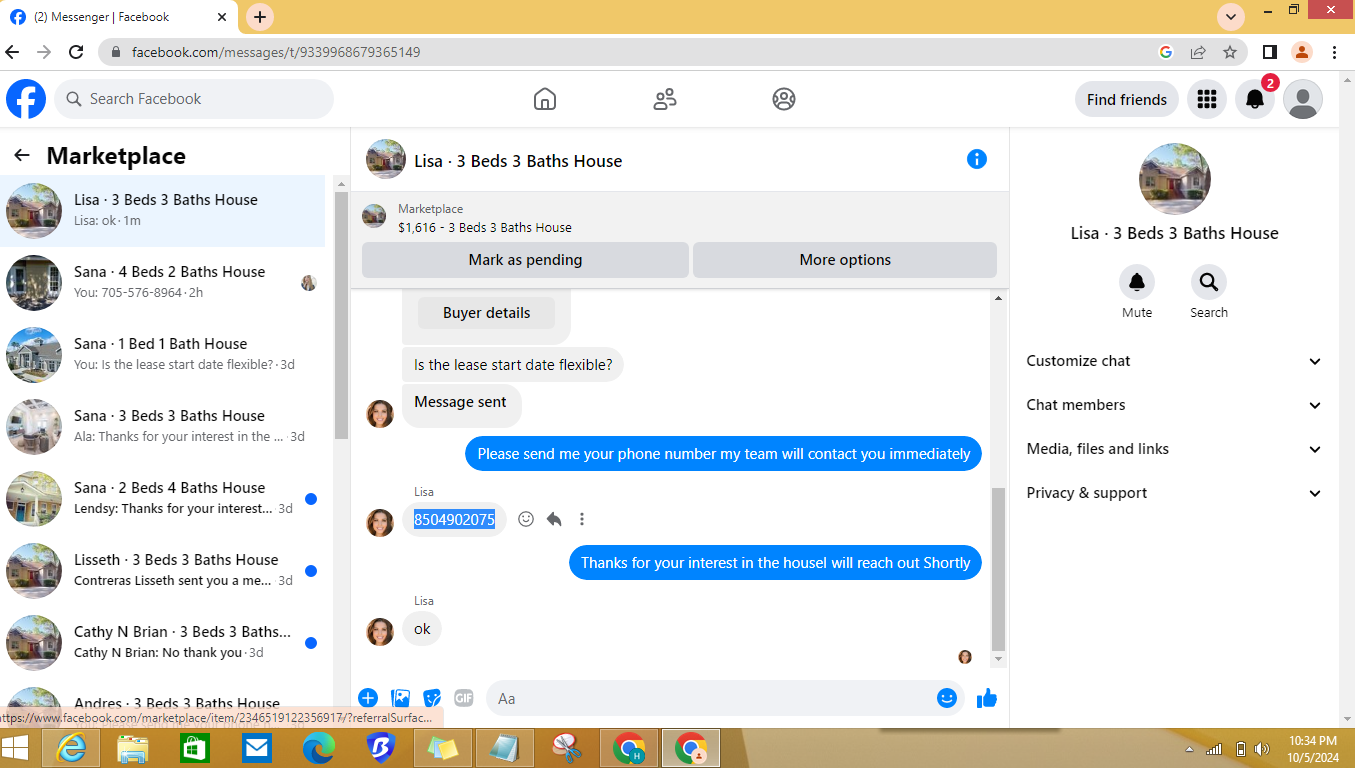
Task: Open the notifications bell with badge
Action: [x=1255, y=99]
